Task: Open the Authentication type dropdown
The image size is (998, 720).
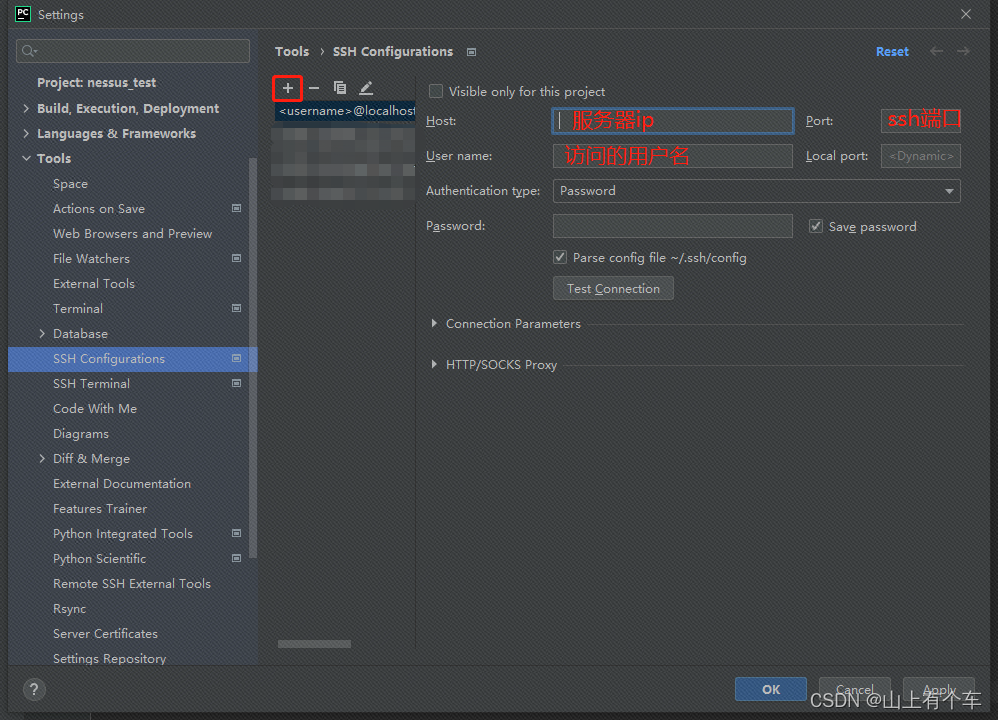Action: pos(756,191)
